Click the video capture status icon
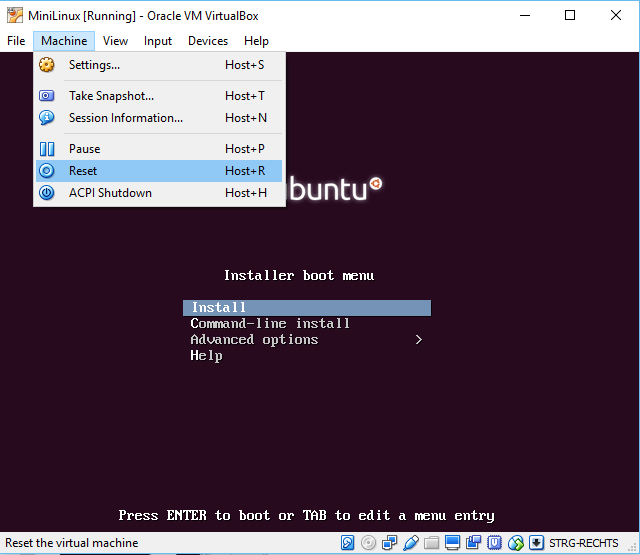The image size is (640, 555). [473, 543]
